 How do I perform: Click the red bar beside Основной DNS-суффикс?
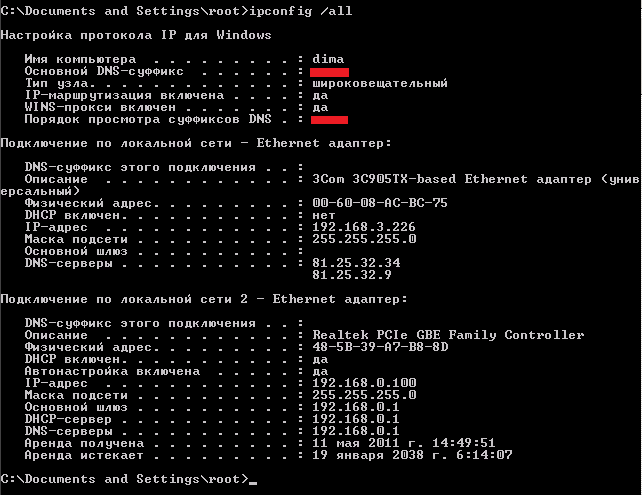tap(329, 72)
